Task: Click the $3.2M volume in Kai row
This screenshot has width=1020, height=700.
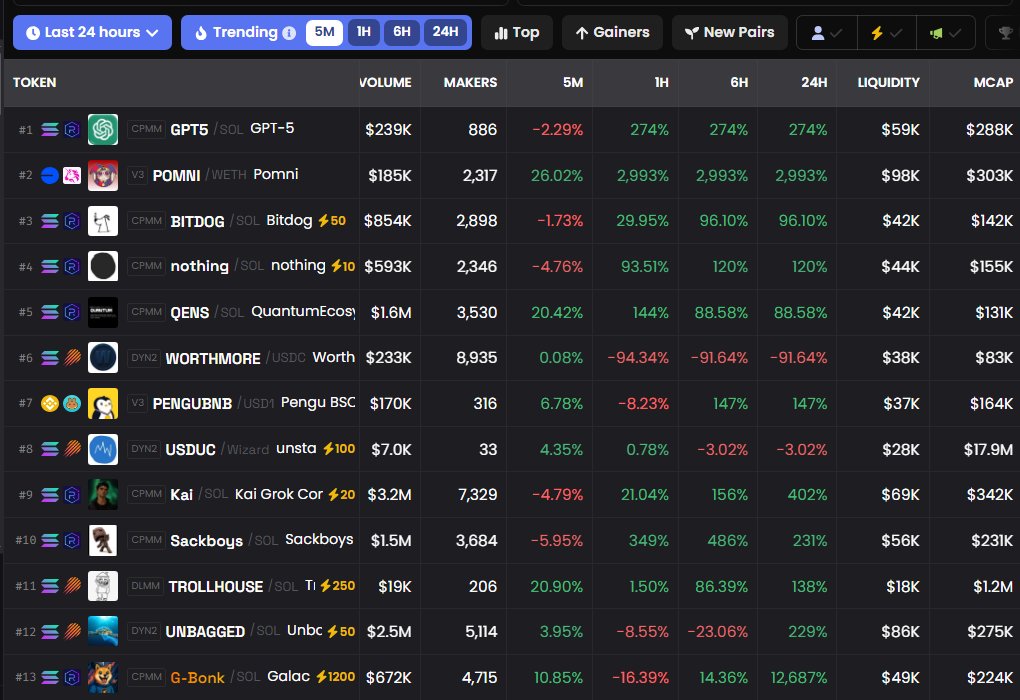Action: (x=389, y=494)
